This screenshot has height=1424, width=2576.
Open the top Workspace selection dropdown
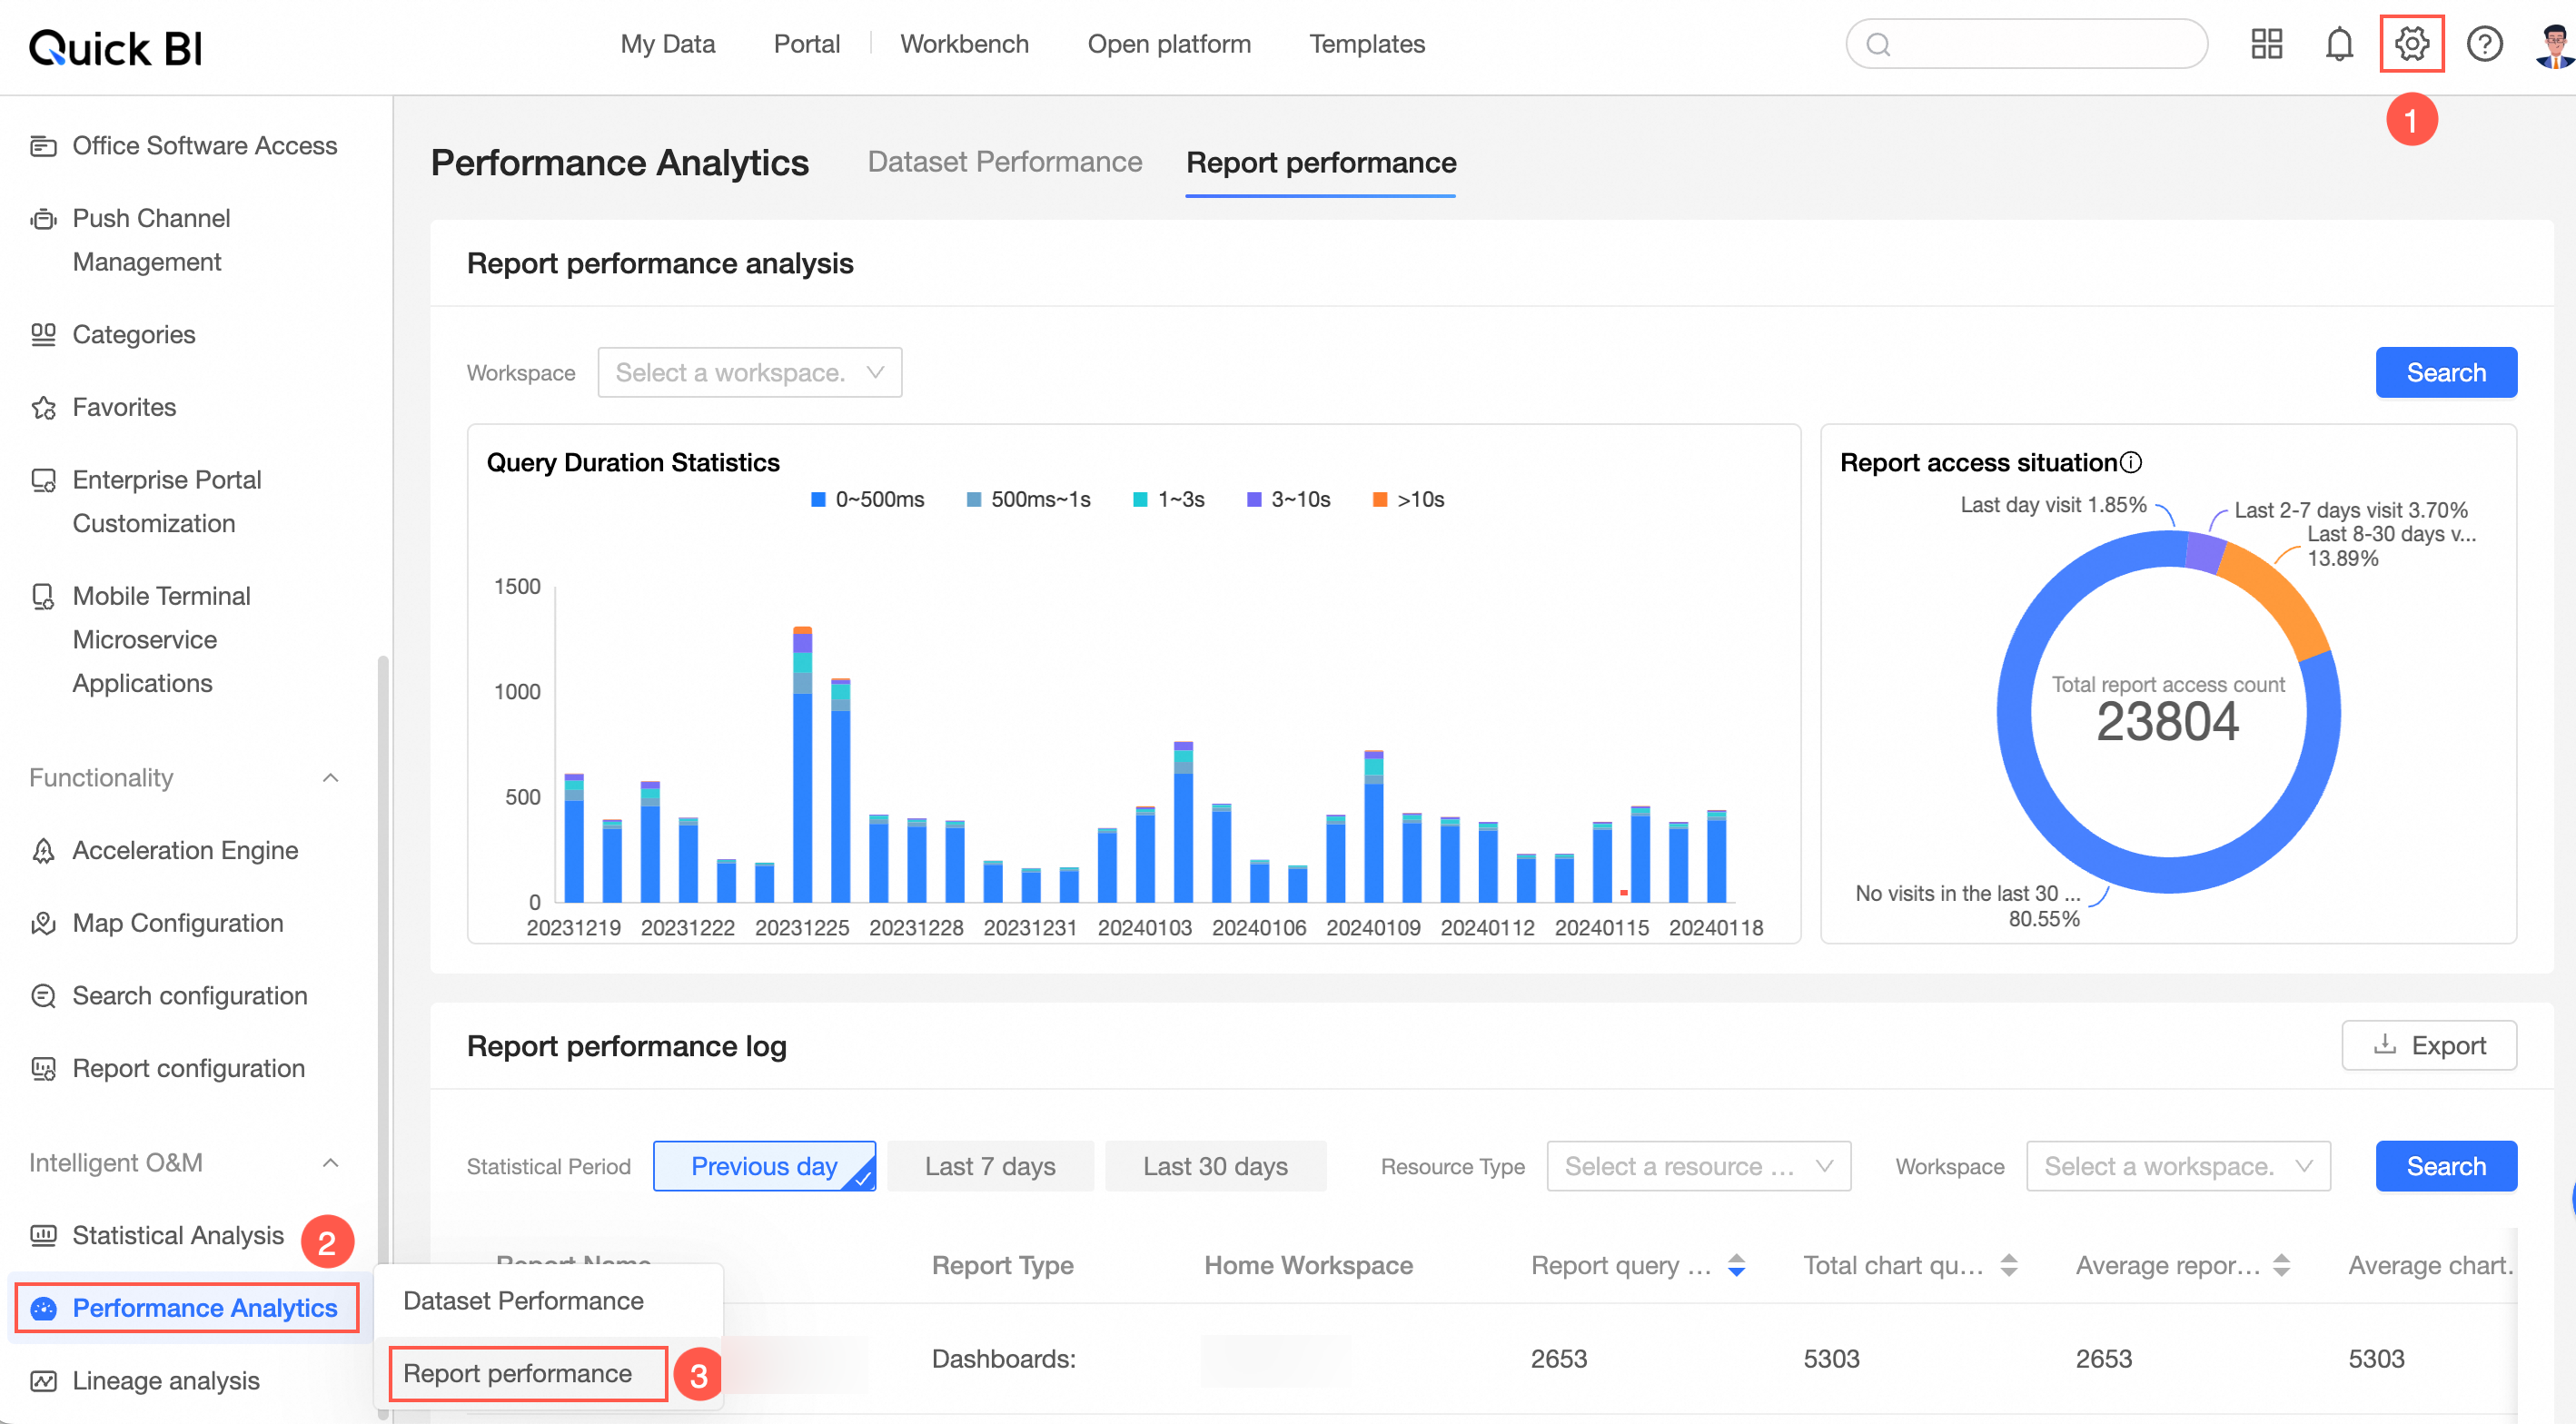tap(750, 372)
